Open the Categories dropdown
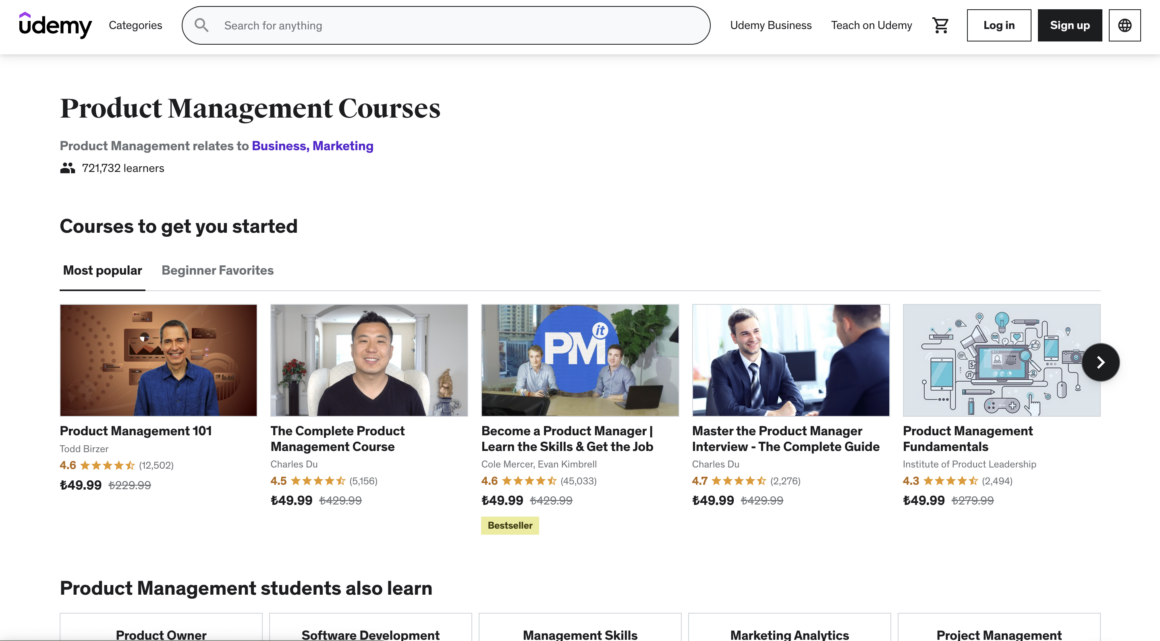This screenshot has width=1160, height=641. pos(135,25)
